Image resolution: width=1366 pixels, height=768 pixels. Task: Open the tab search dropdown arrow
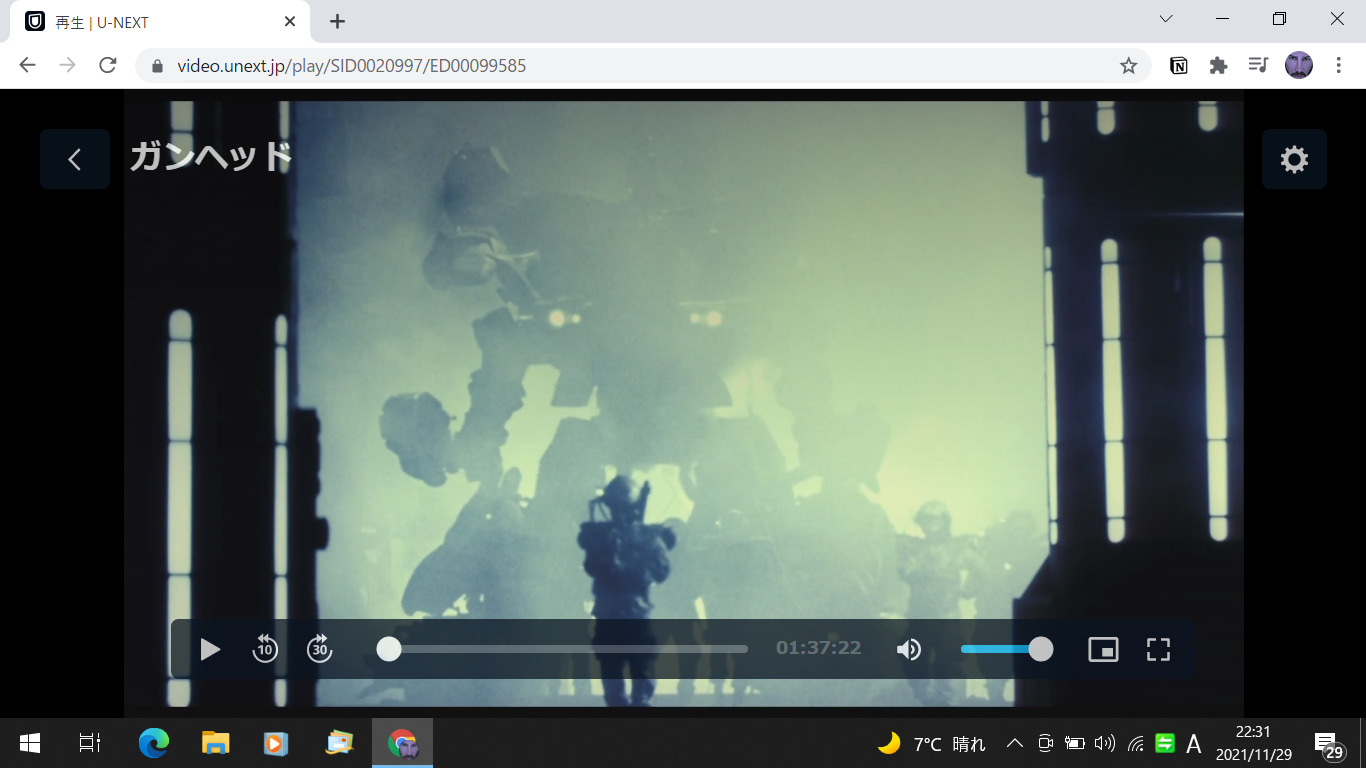(1166, 19)
